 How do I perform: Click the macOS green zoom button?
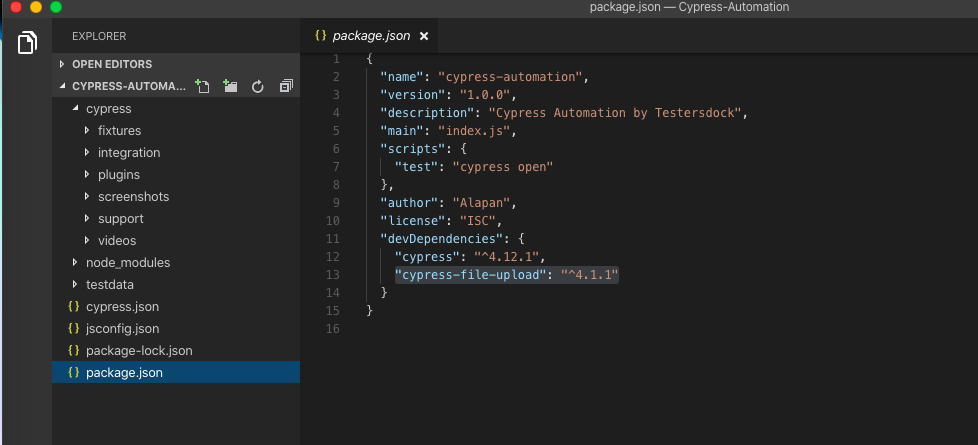point(56,7)
